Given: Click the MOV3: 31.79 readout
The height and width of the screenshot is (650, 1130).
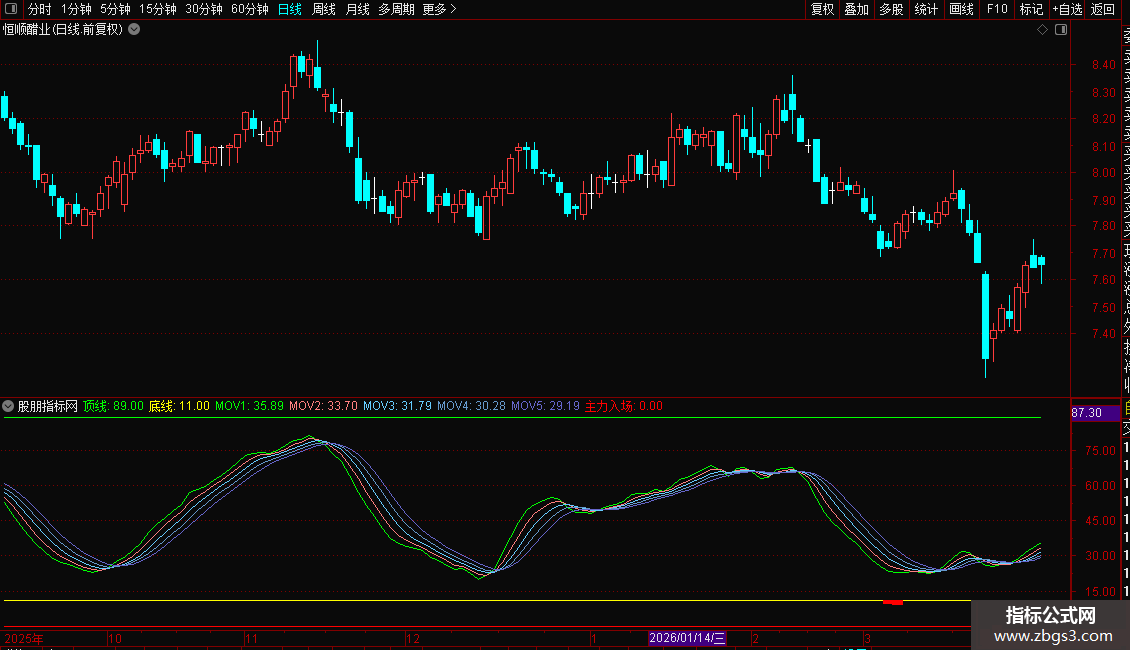Looking at the screenshot, I should click(397, 406).
